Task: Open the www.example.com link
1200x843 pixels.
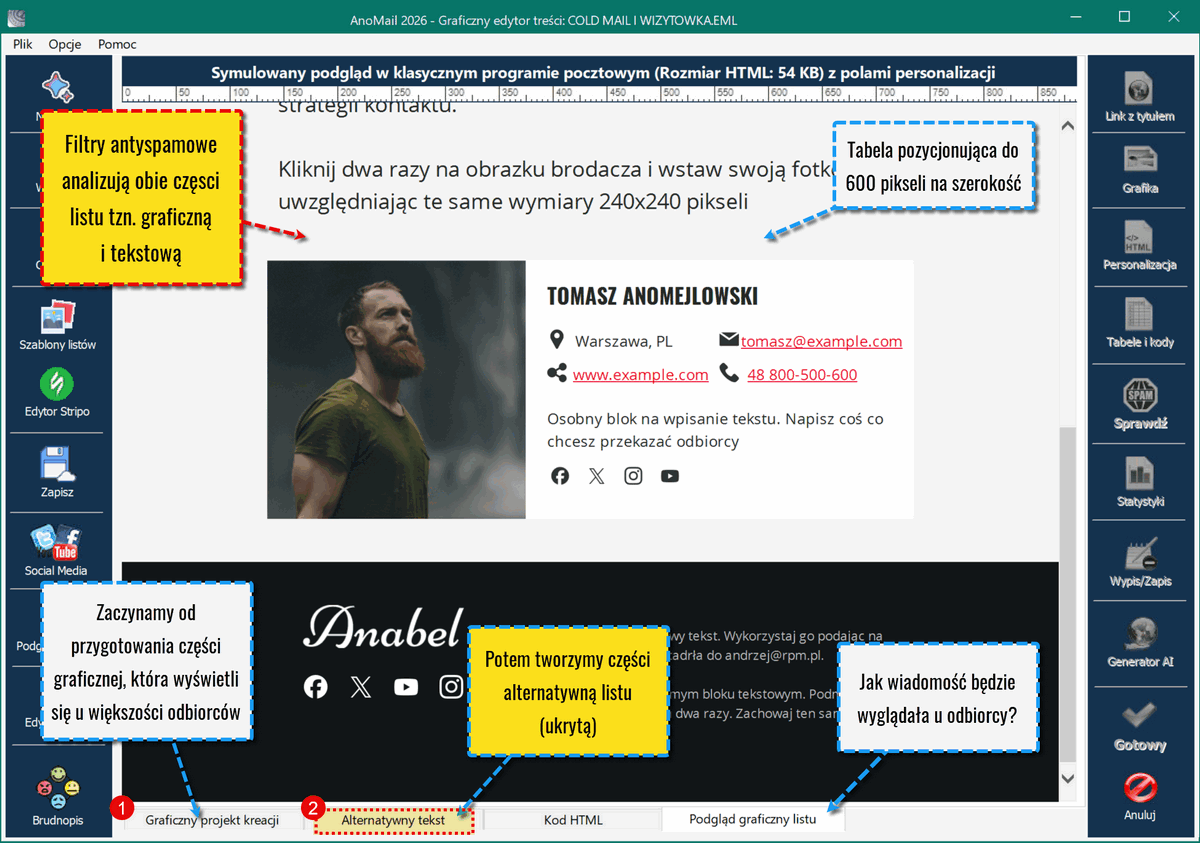Action: [640, 375]
